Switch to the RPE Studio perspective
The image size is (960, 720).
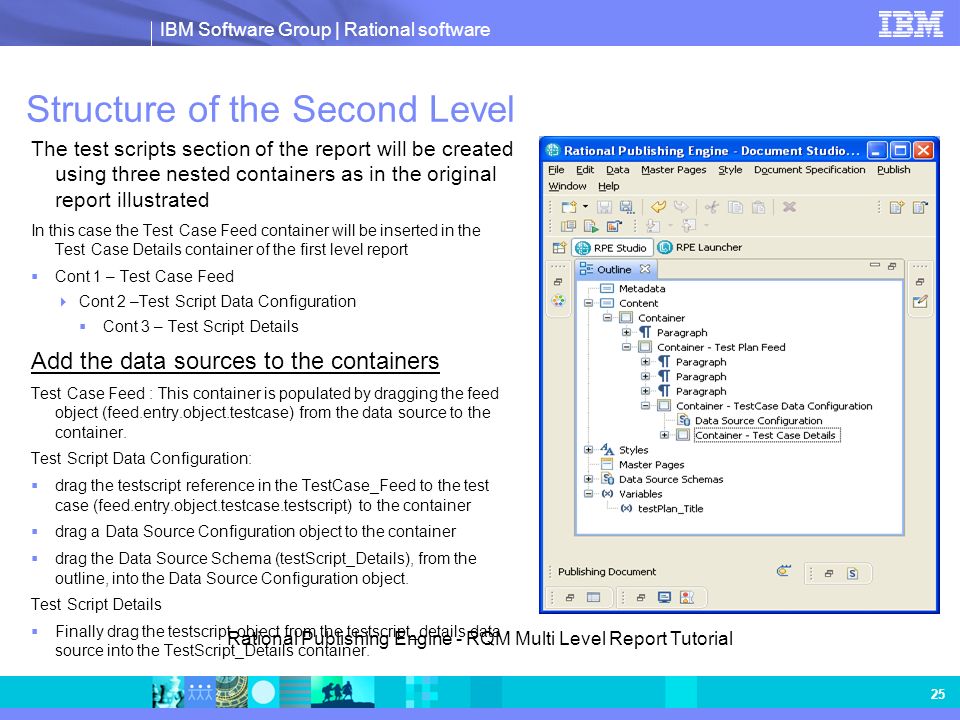point(611,248)
